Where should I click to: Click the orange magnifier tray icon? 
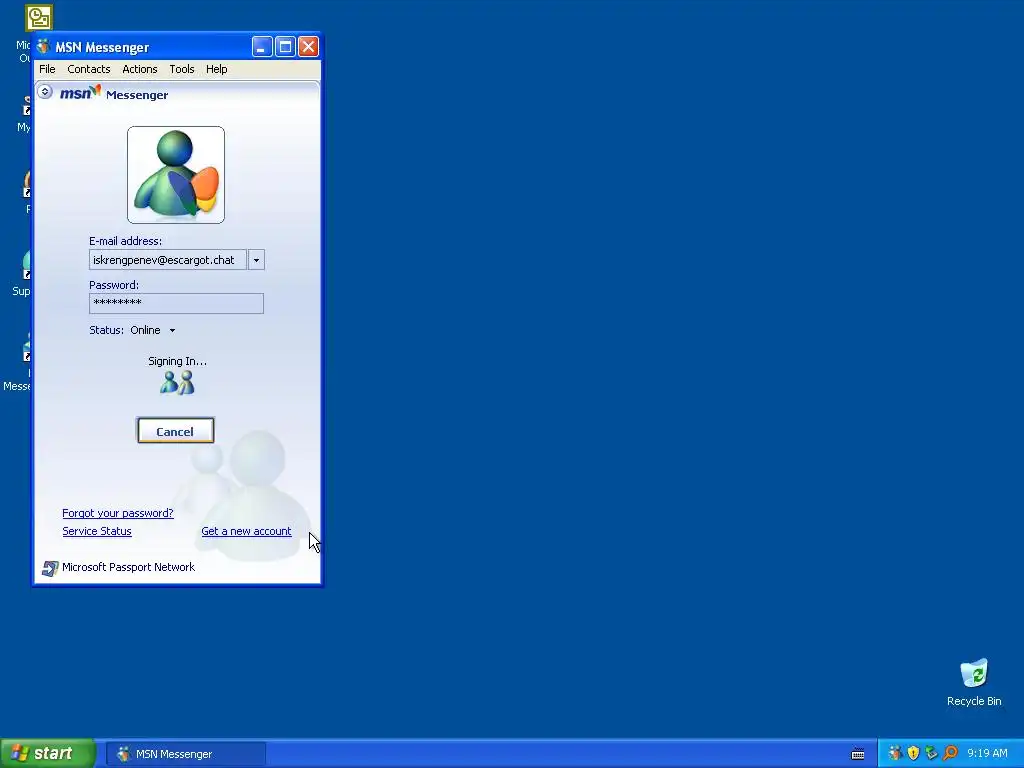950,754
